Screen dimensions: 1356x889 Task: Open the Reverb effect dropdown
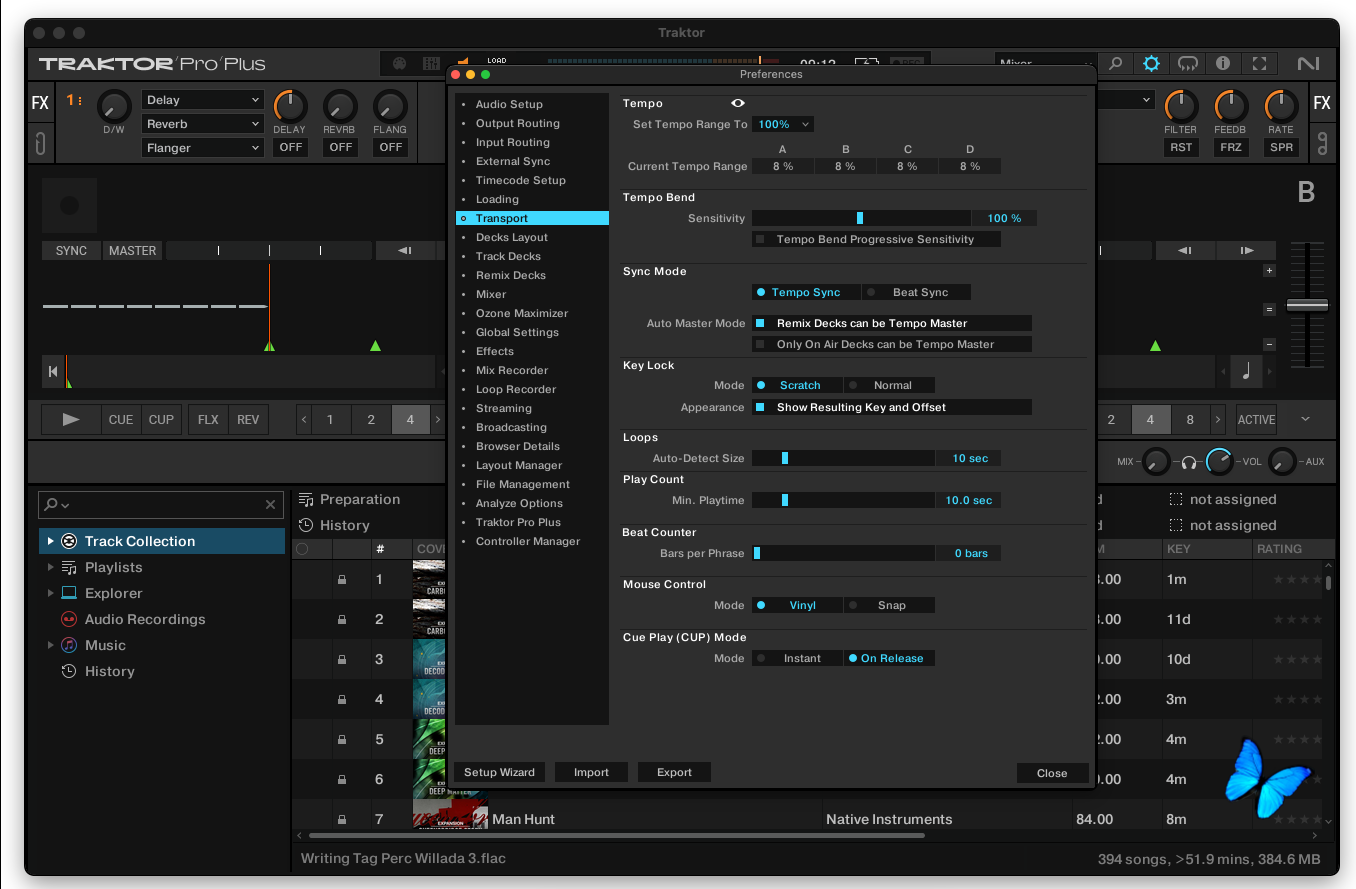pyautogui.click(x=202, y=124)
